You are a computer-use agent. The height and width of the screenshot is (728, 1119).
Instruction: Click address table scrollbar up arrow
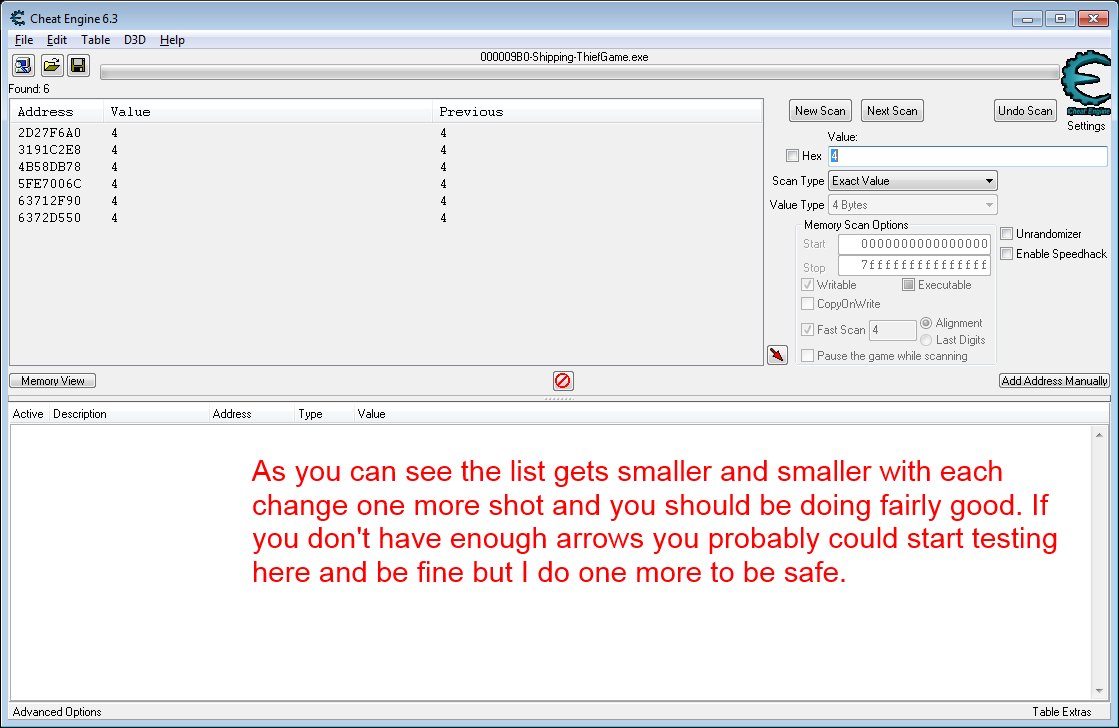click(1099, 435)
